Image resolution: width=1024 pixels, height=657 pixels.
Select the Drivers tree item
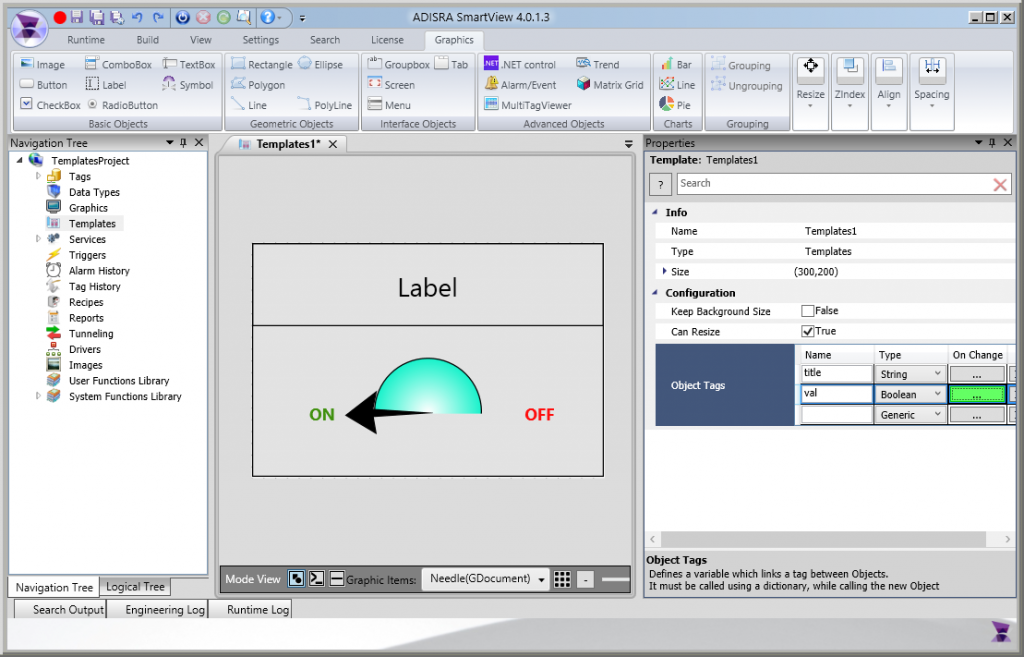tap(85, 349)
